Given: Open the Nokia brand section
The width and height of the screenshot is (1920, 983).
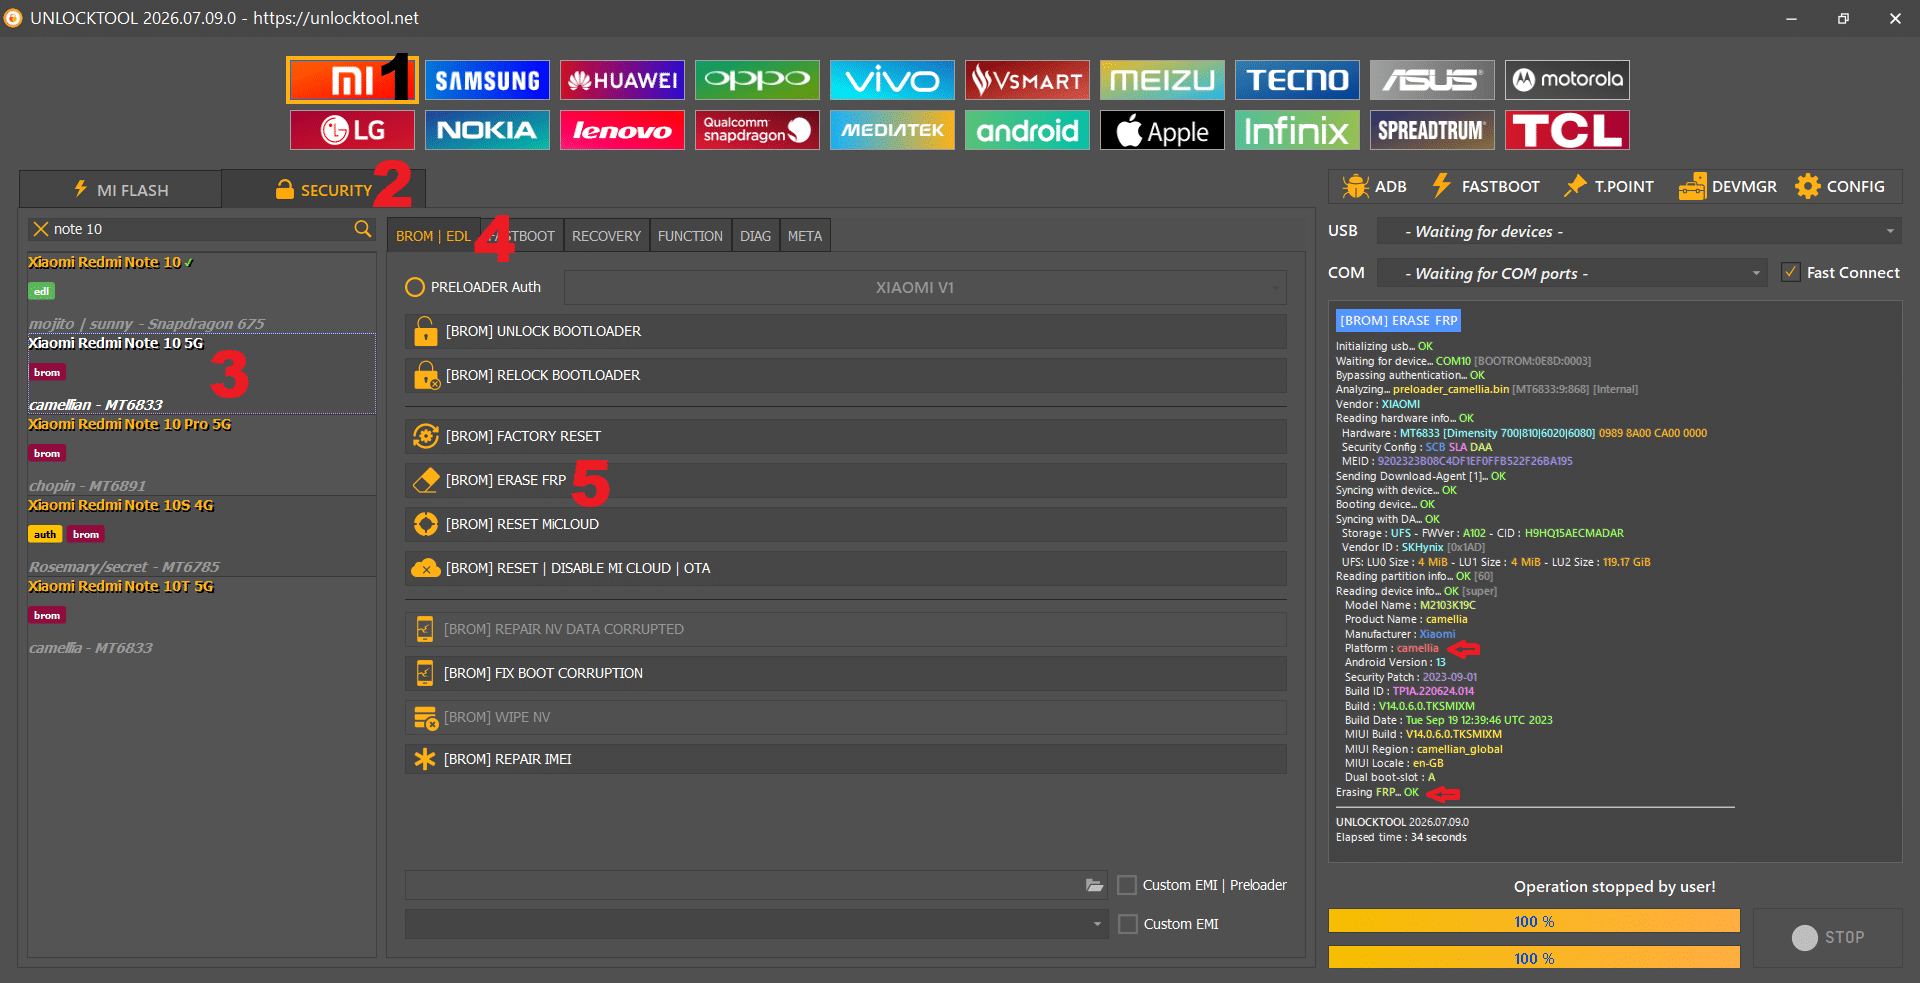Looking at the screenshot, I should 487,130.
